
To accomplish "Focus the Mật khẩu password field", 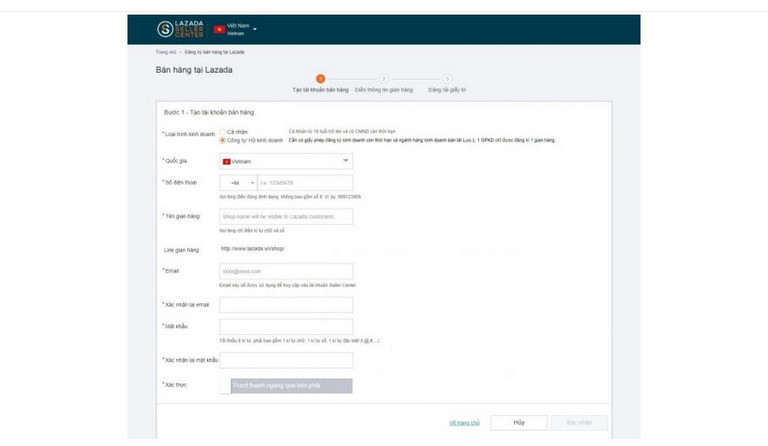I will point(286,327).
